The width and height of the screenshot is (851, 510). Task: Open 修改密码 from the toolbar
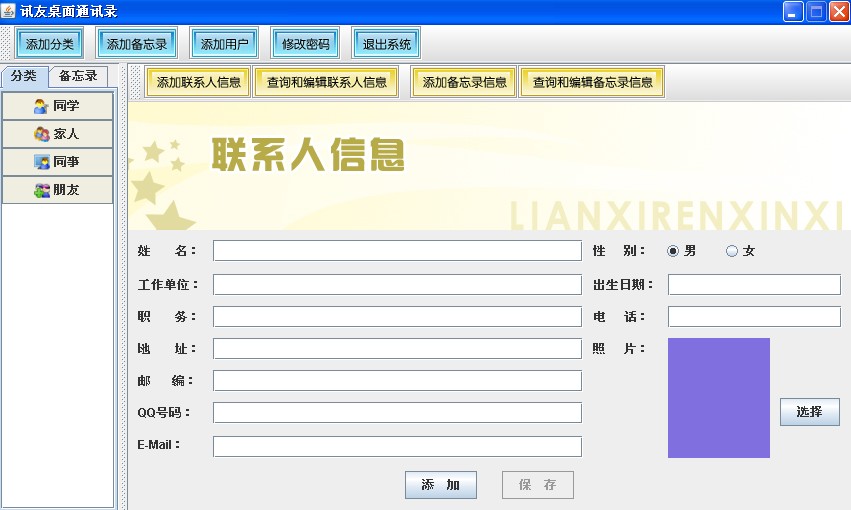tap(305, 43)
